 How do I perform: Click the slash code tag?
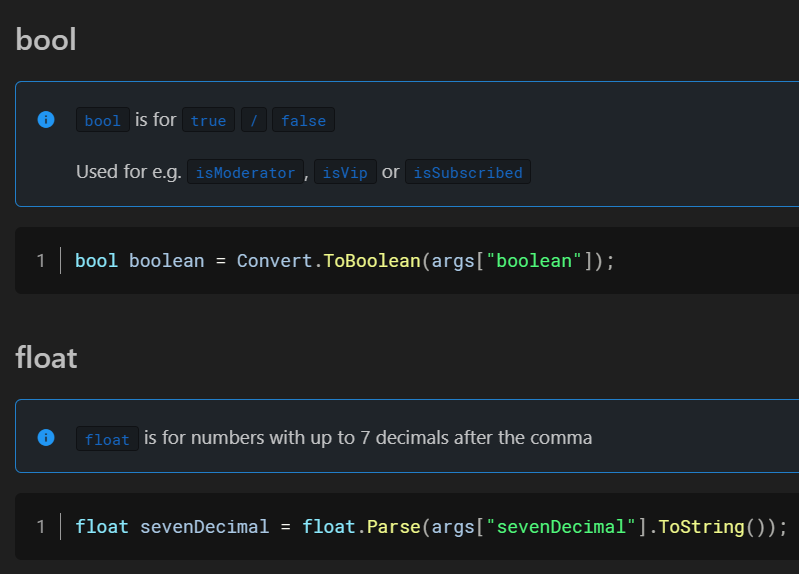click(254, 120)
